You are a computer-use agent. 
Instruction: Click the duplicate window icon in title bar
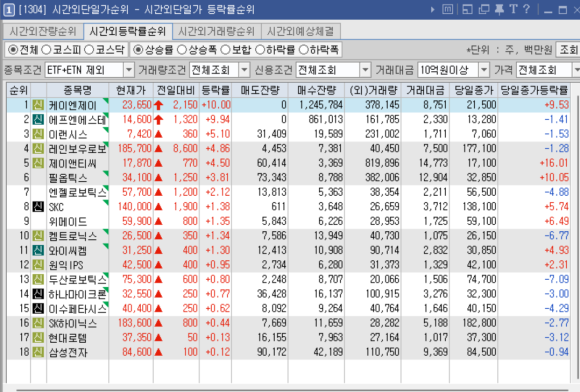[x=484, y=9]
